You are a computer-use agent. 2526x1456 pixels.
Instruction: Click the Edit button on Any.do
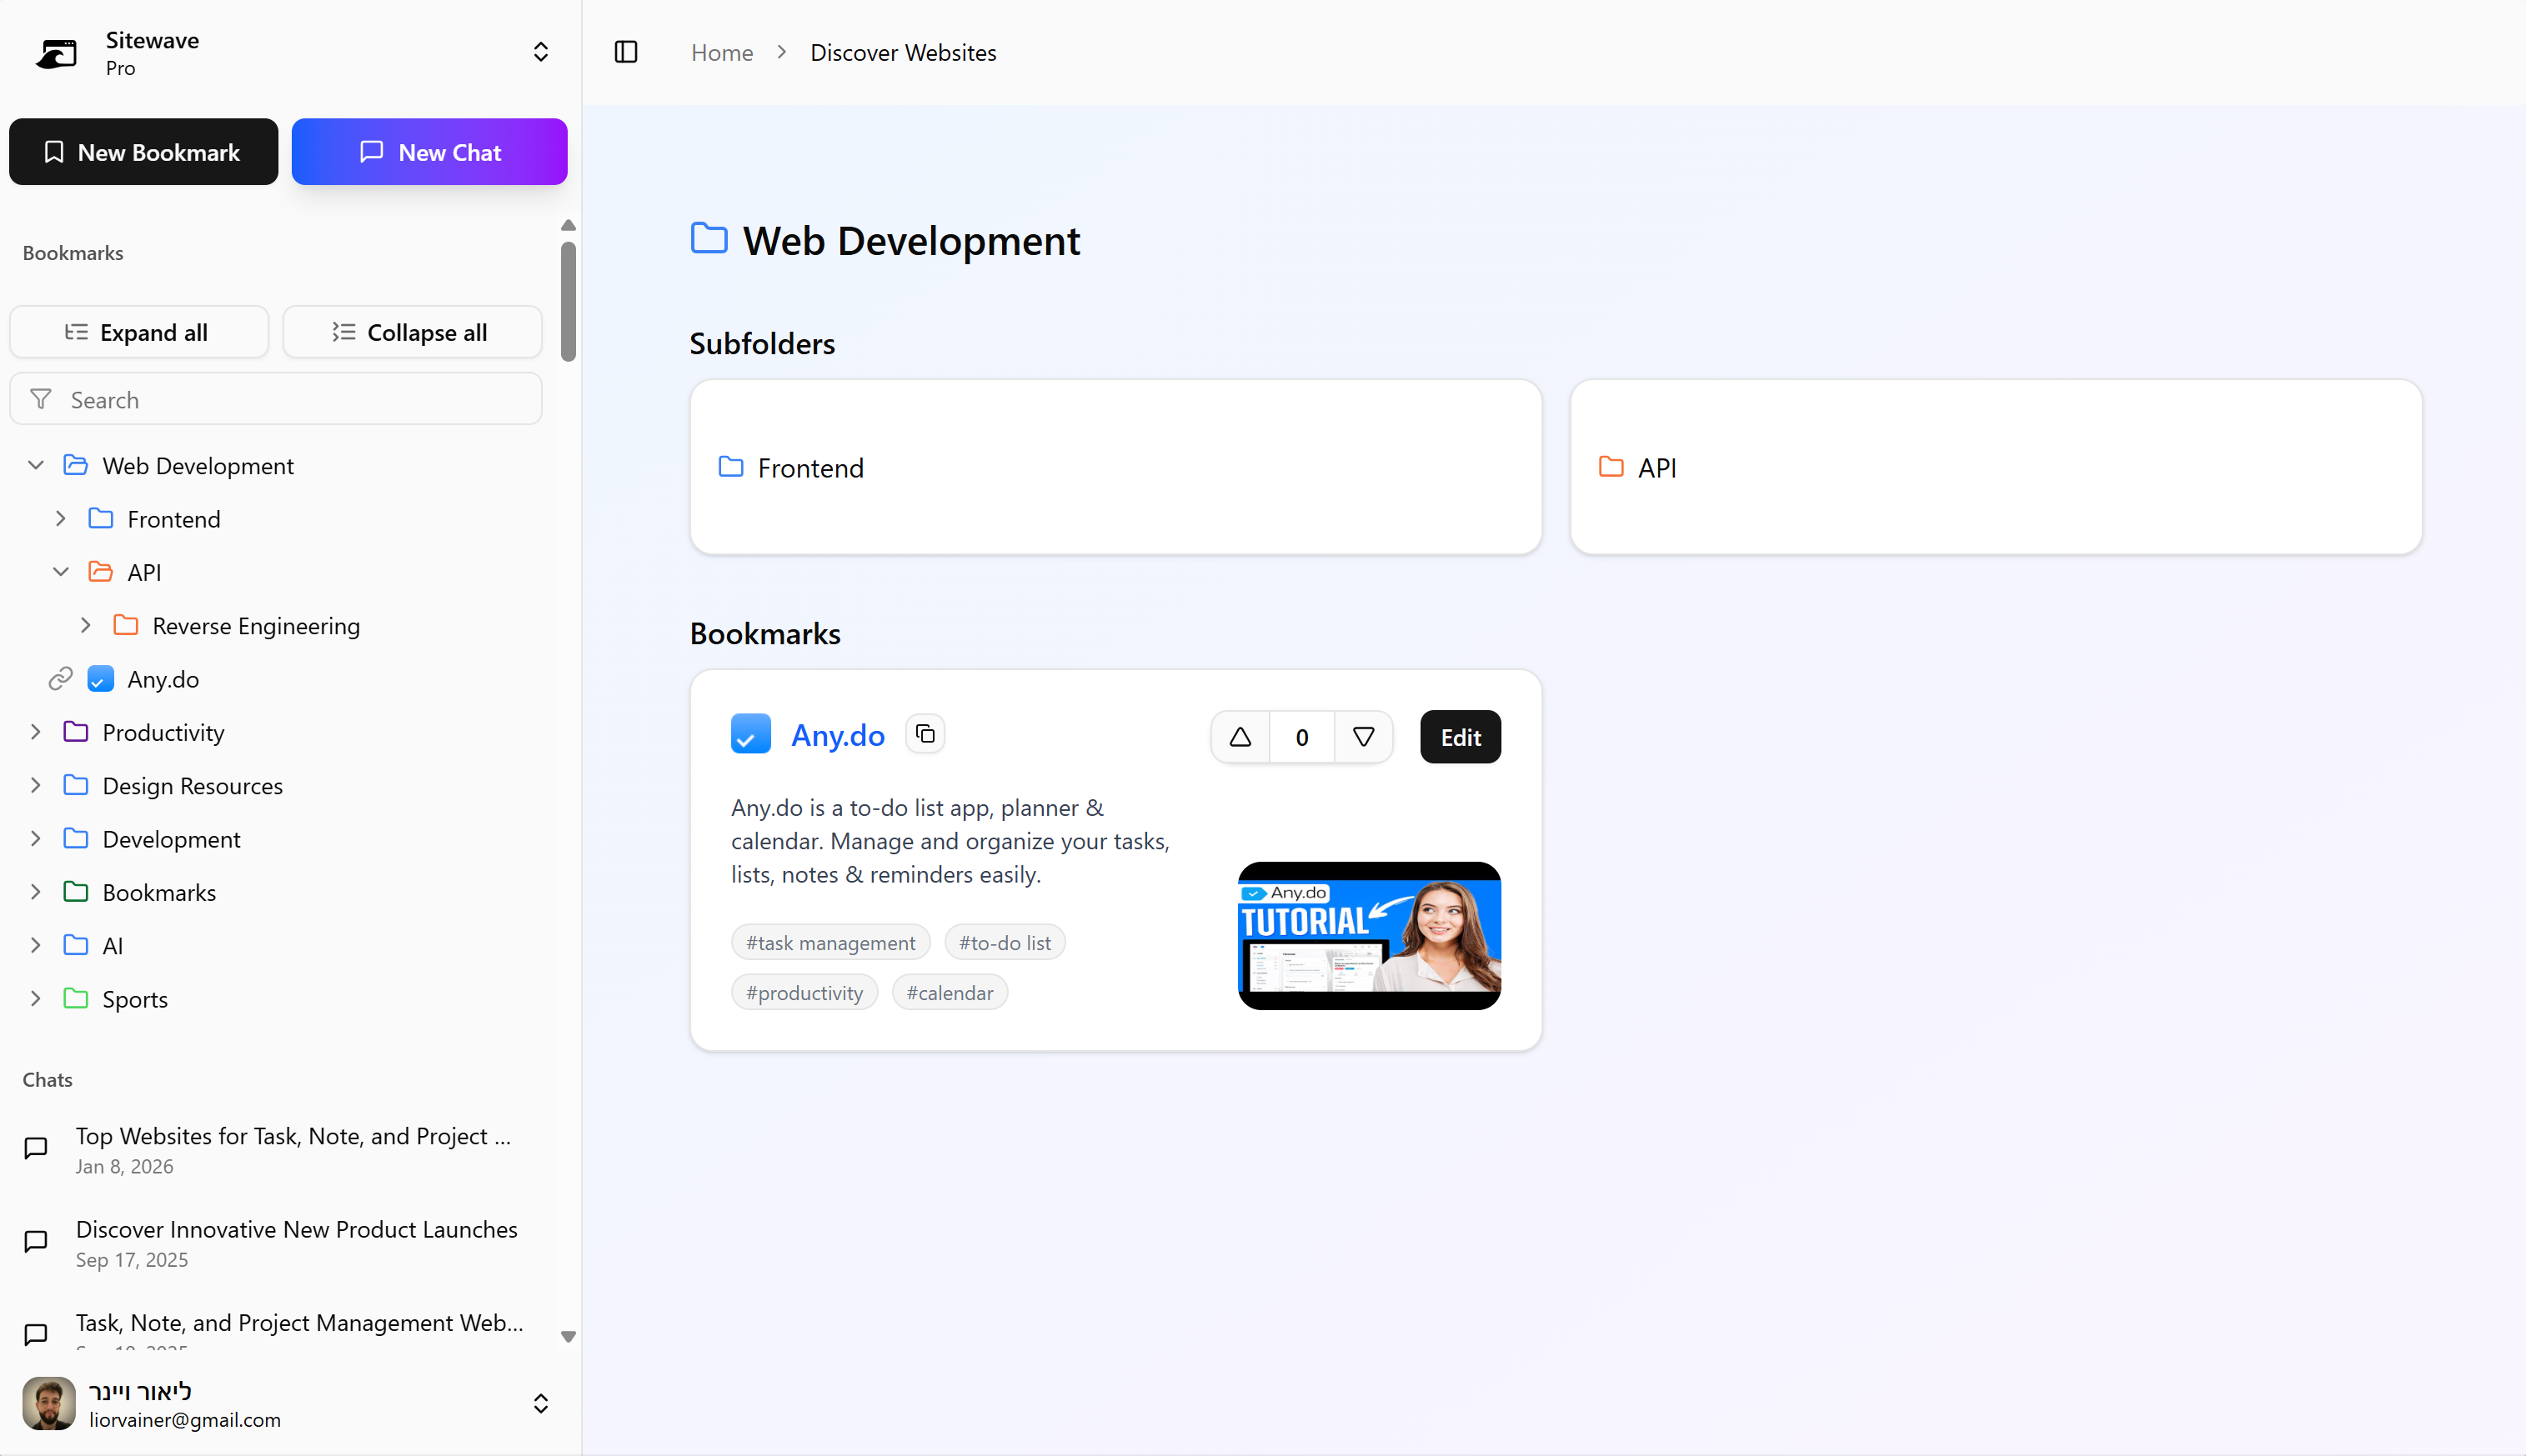1459,737
